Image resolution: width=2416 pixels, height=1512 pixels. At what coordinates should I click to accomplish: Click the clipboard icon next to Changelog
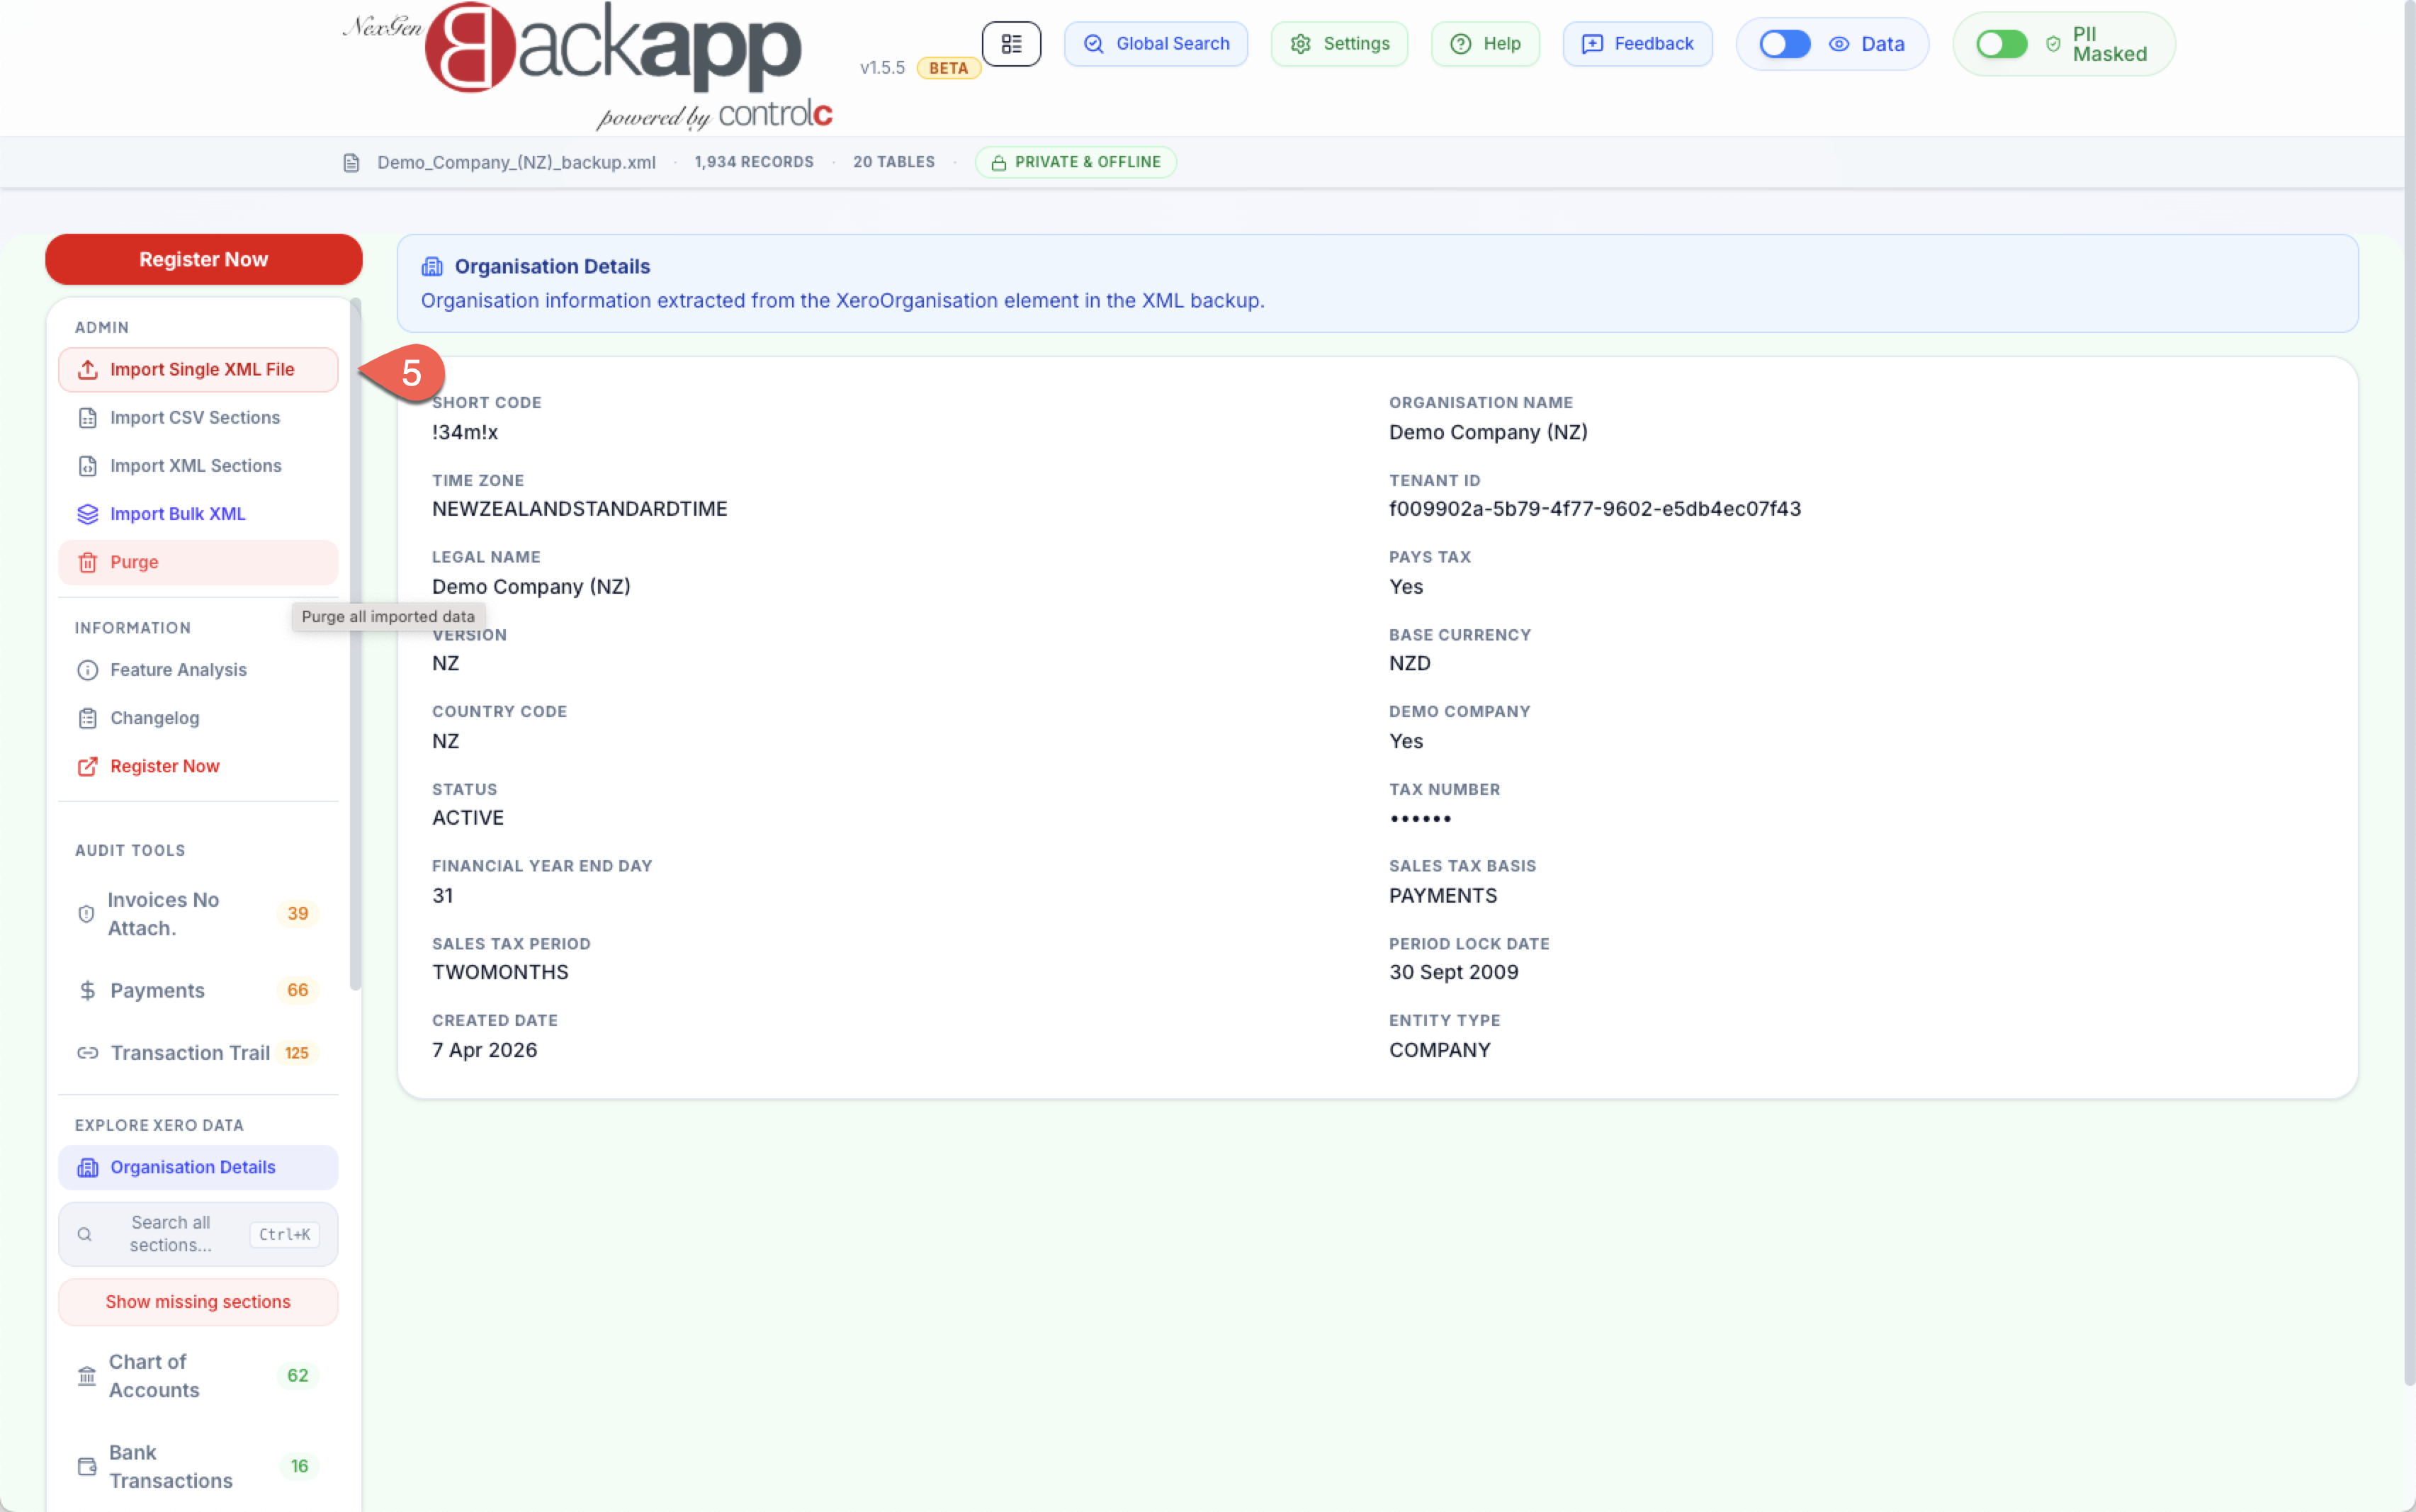[88, 718]
